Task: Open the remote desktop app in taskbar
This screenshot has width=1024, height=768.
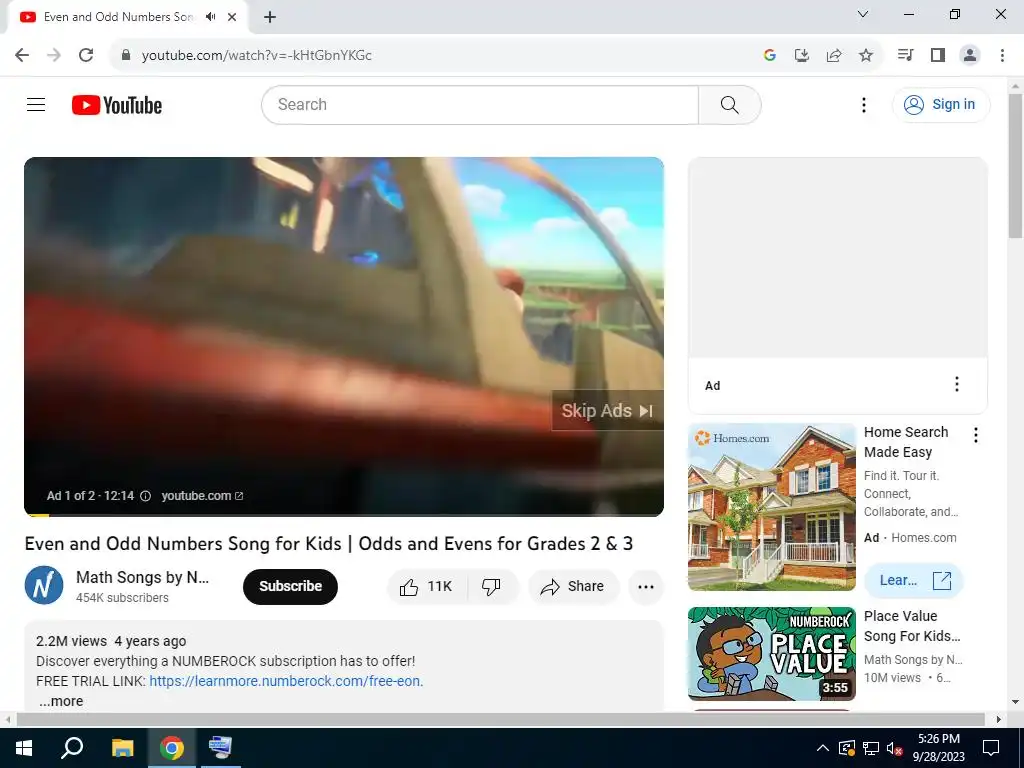Action: coord(220,748)
